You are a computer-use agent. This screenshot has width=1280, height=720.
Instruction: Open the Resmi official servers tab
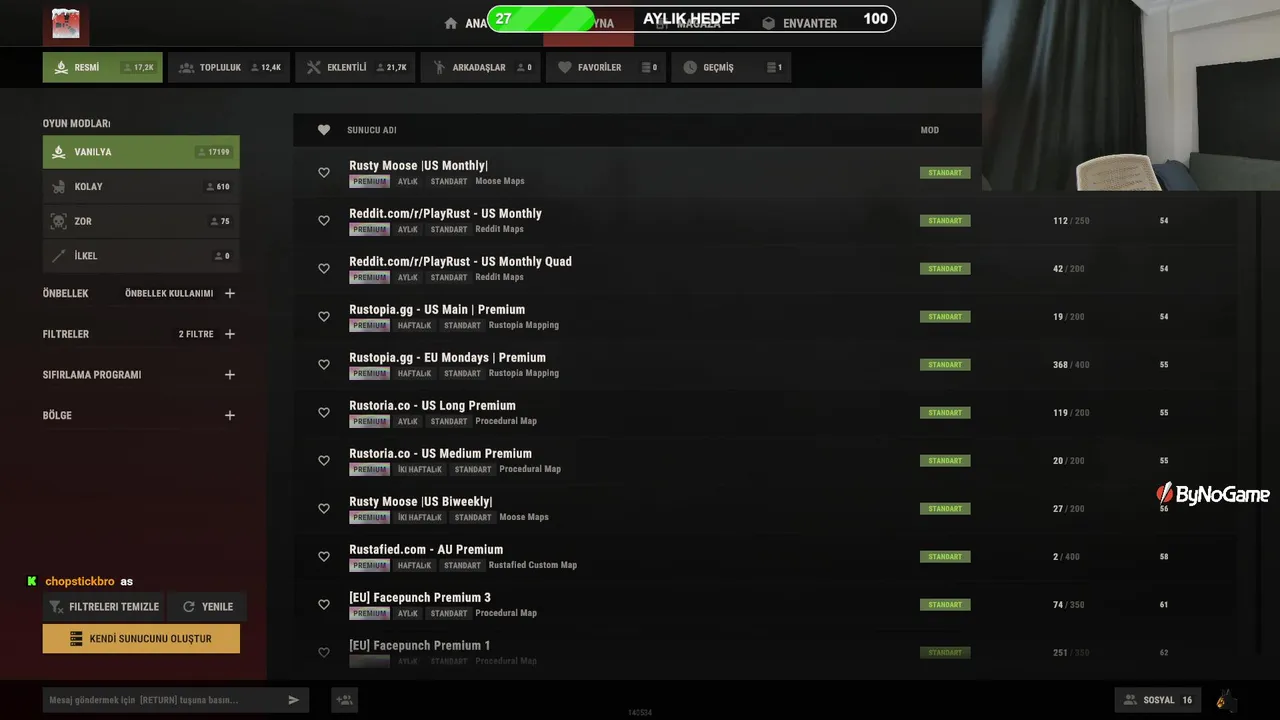[102, 68]
